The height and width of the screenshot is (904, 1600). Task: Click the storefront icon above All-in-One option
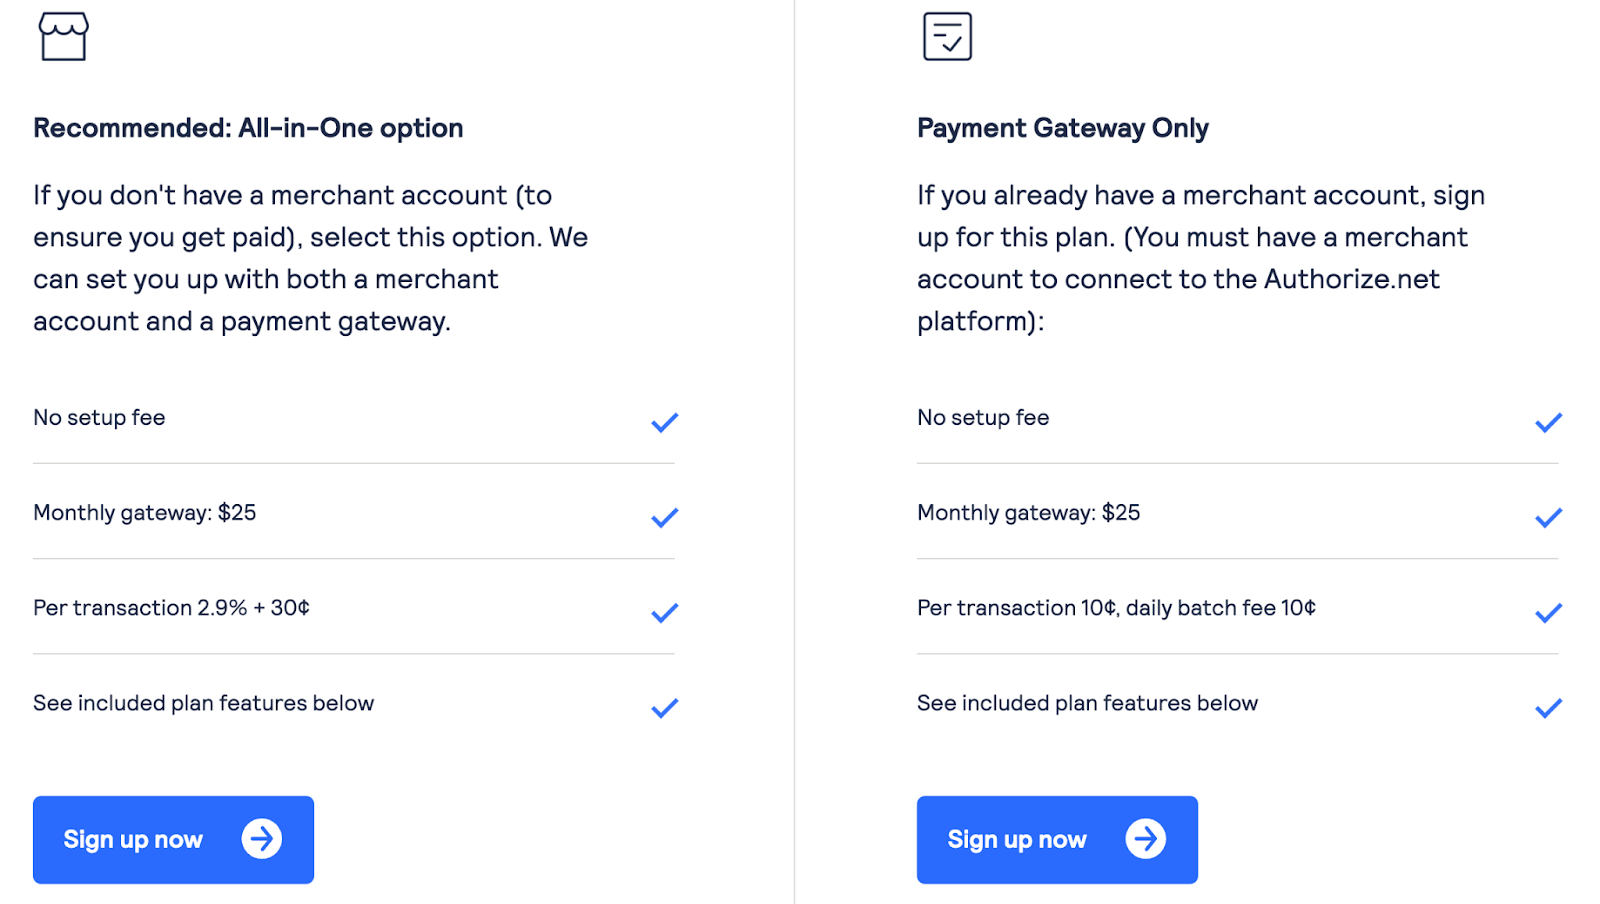(63, 37)
